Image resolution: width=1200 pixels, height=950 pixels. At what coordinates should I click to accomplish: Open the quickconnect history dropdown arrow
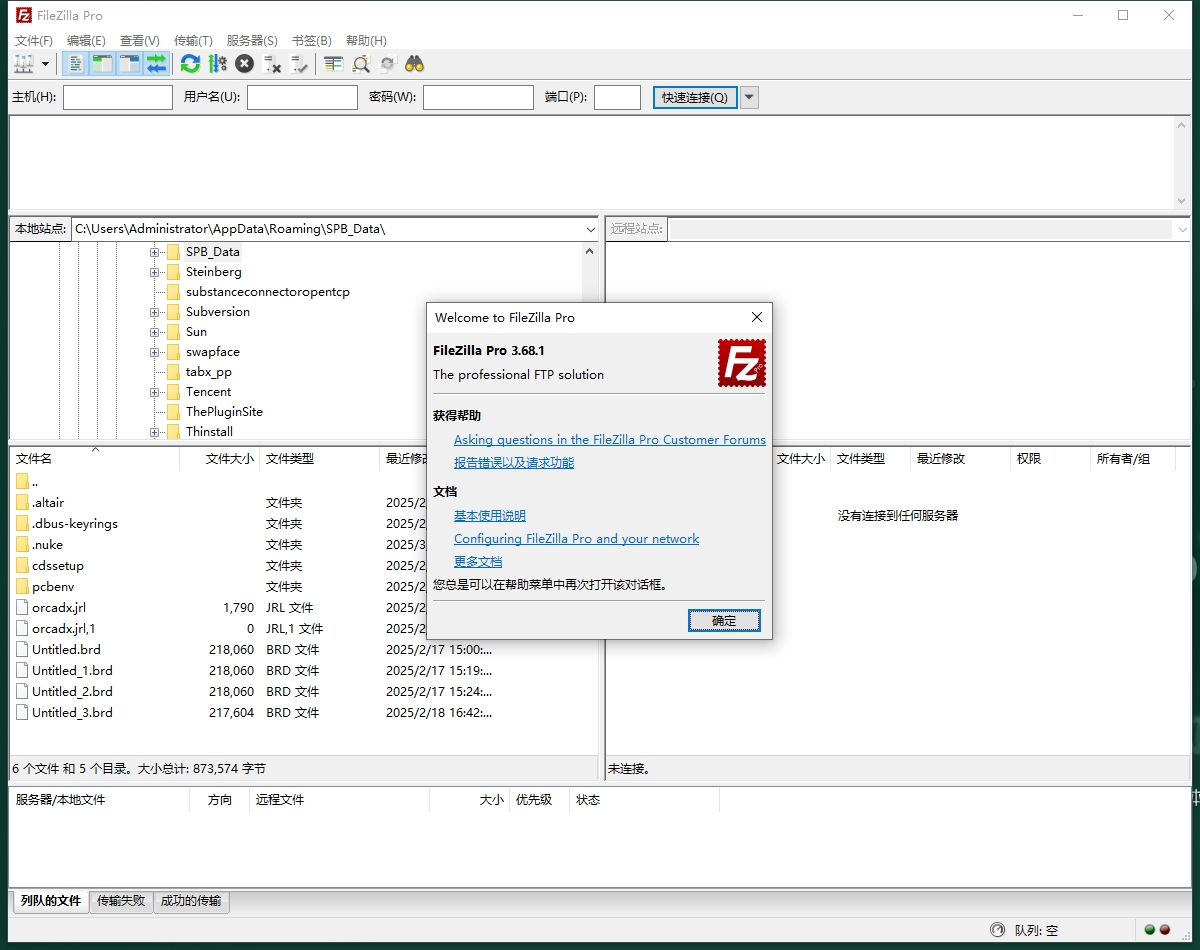pos(749,97)
